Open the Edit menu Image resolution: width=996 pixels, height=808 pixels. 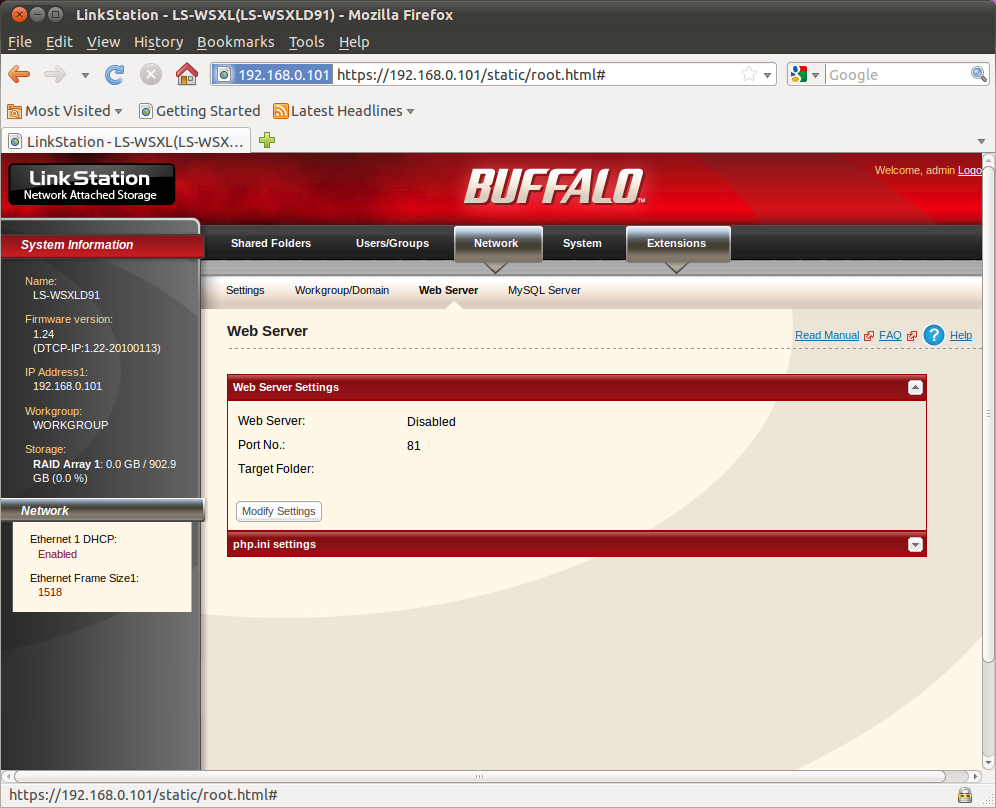[59, 42]
